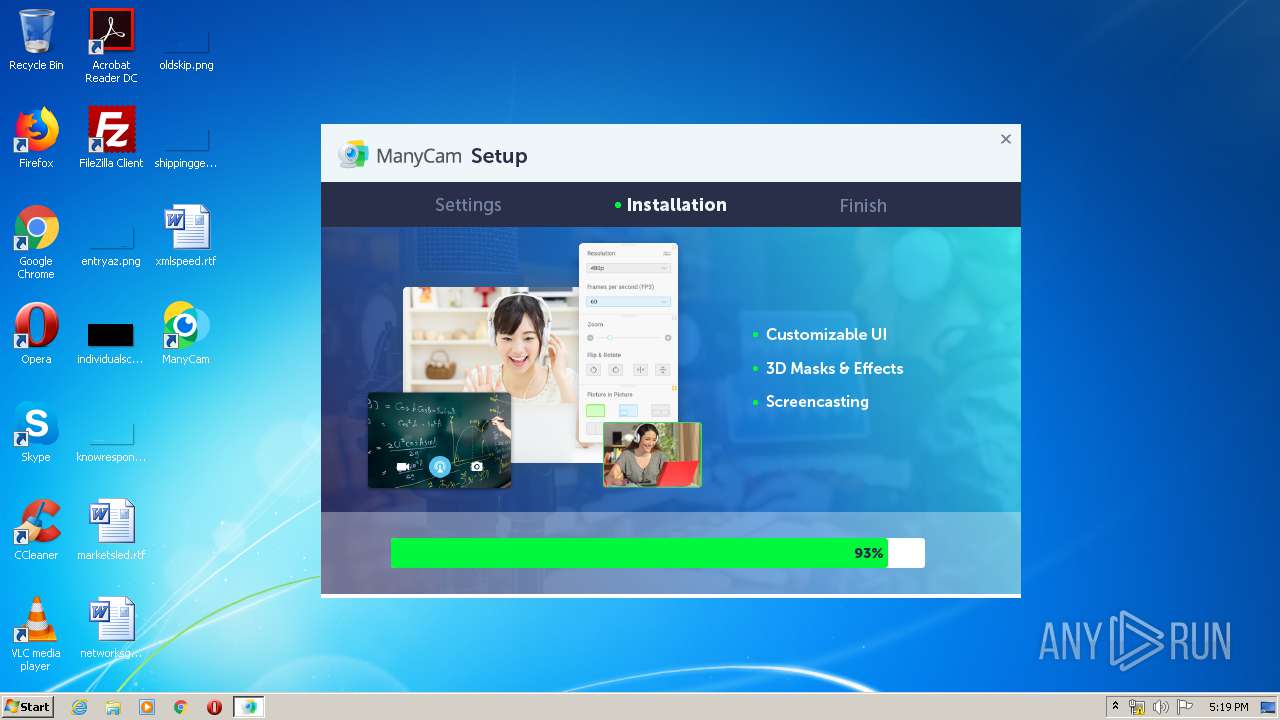Go to the Finish step tab
The image size is (1280, 720).
(x=863, y=205)
